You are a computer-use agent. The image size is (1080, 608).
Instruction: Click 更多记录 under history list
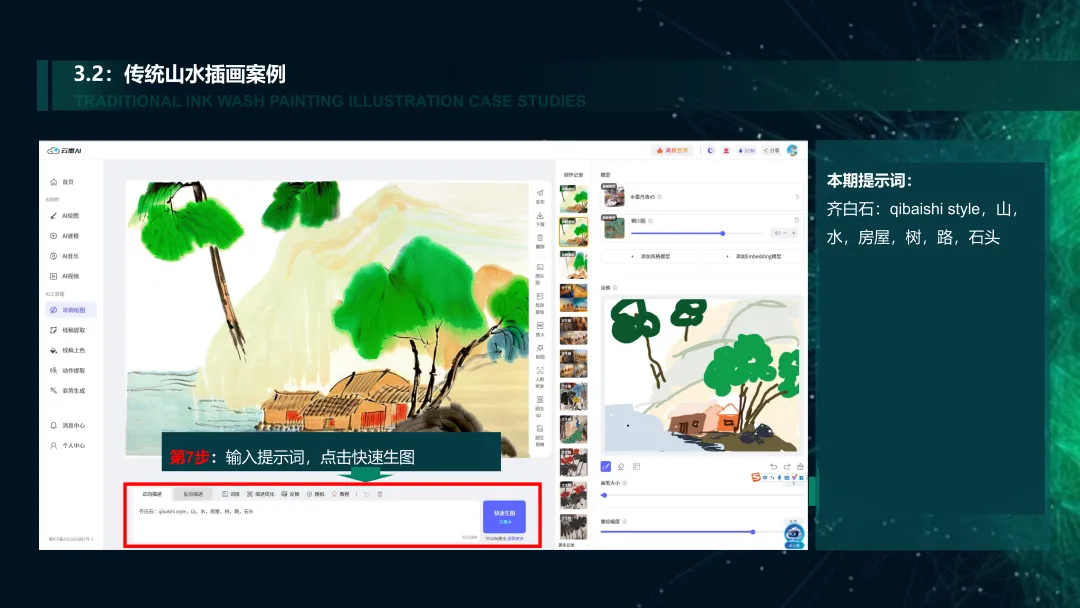[567, 545]
